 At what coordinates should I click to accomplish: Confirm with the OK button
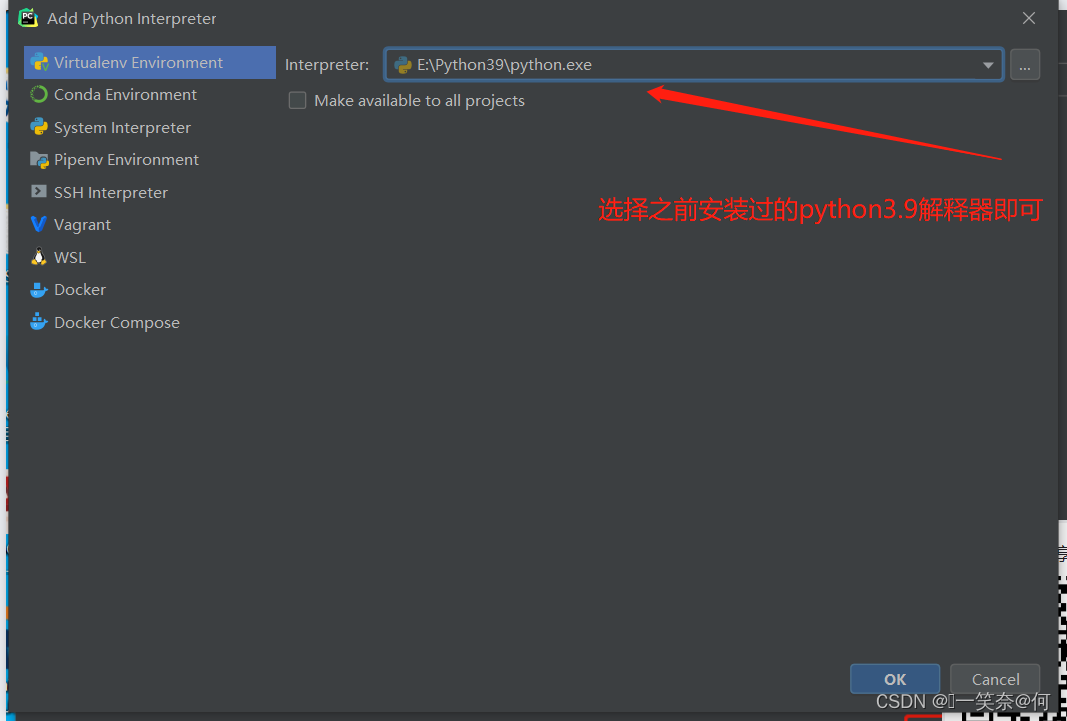(x=895, y=679)
